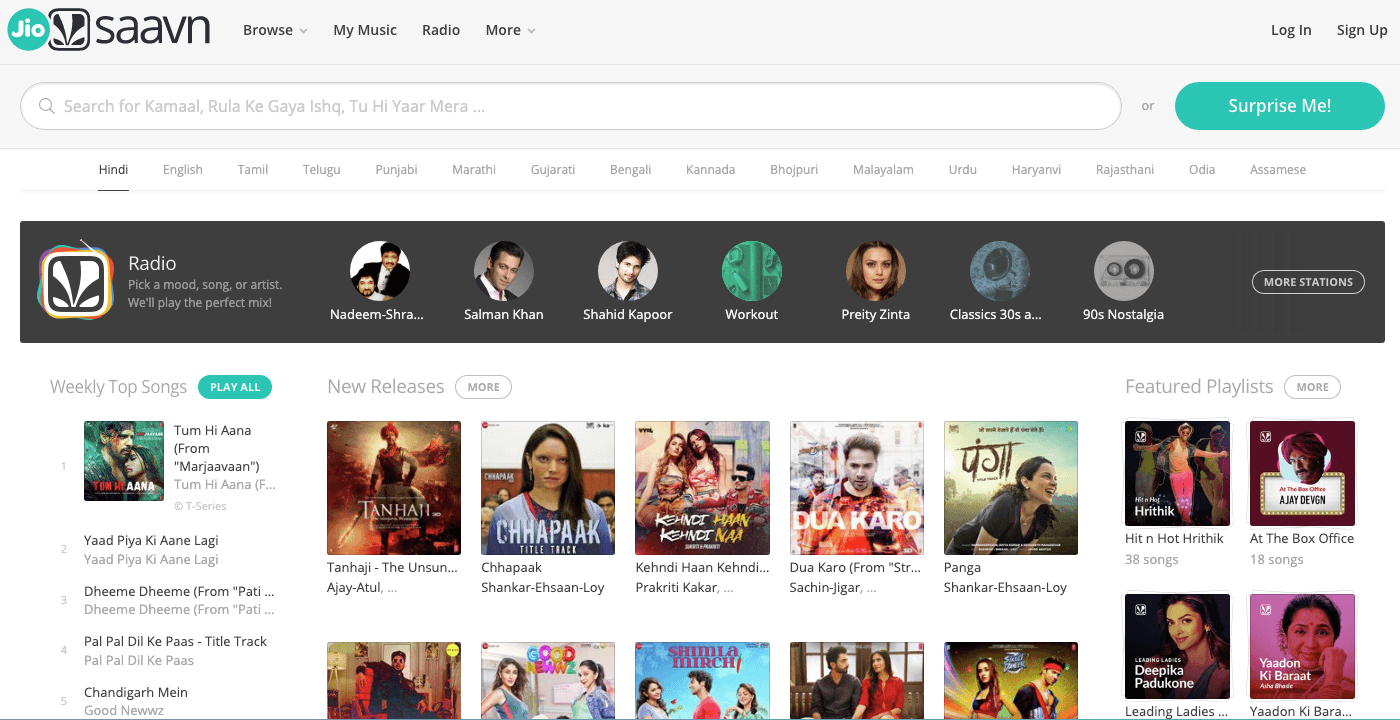The image size is (1400, 720).
Task: Open the Leading Ladies Deepika Padukone cover
Action: [x=1178, y=646]
